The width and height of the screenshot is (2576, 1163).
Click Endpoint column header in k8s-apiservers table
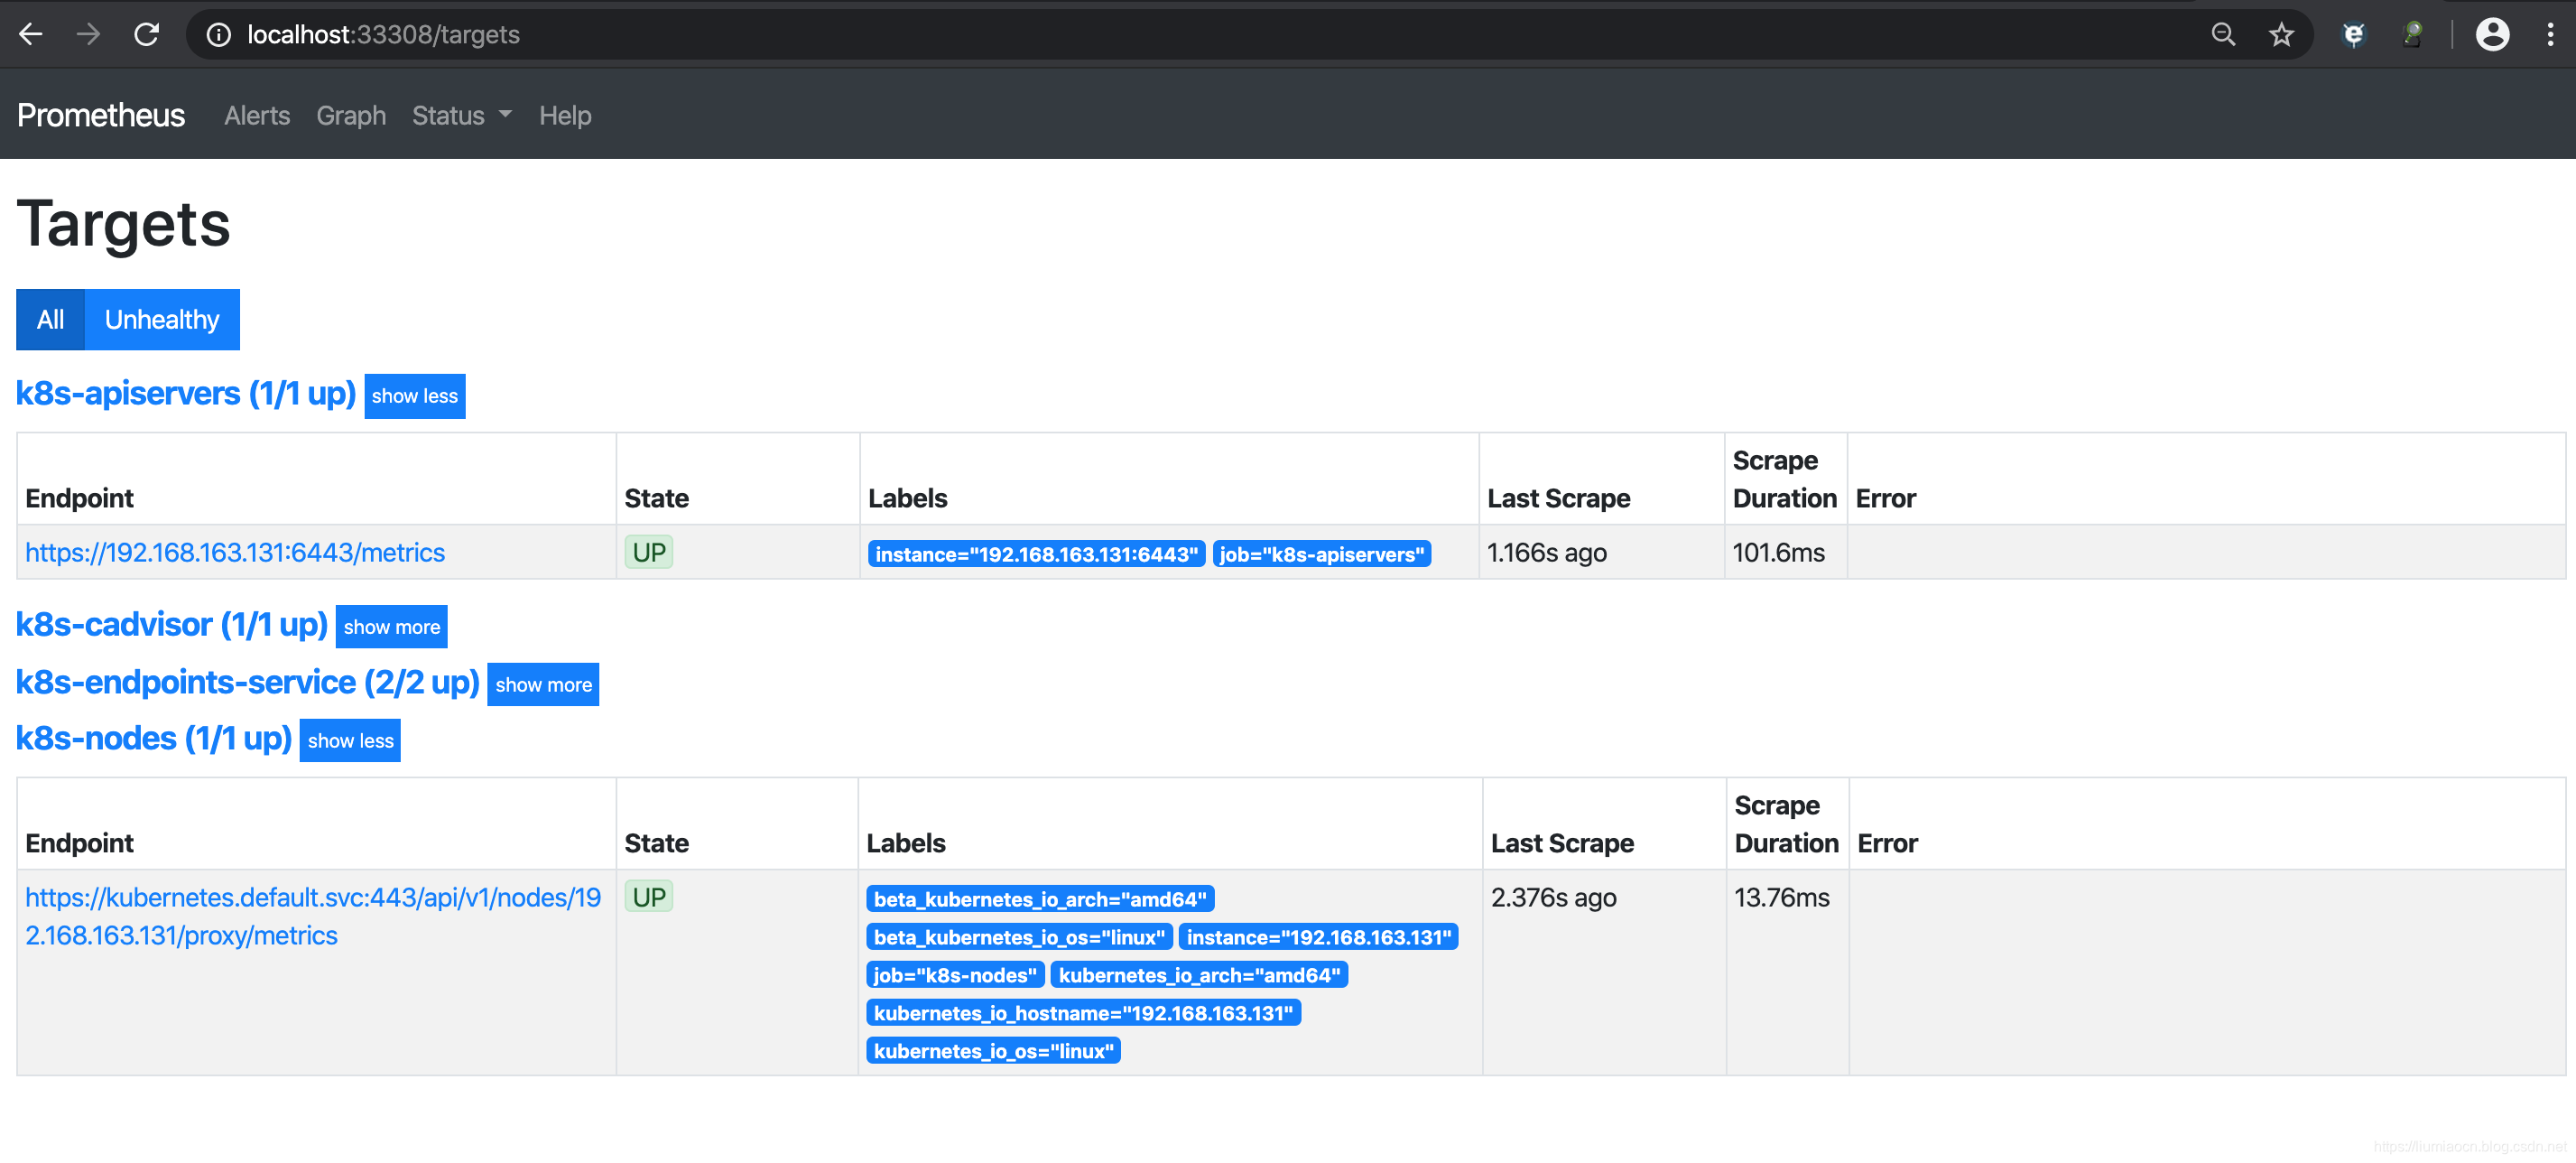79,498
